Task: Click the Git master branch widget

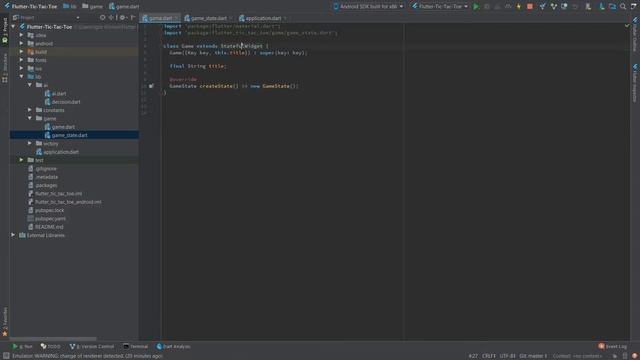Action: [x=533, y=356]
